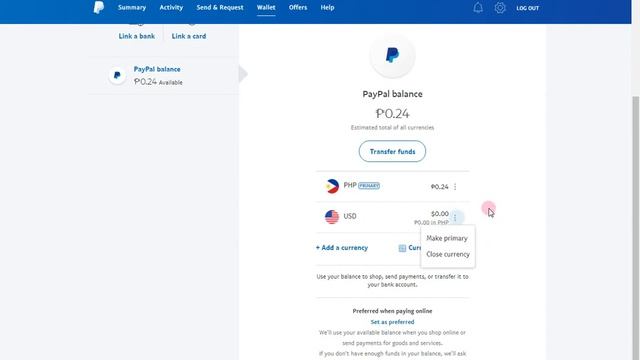The image size is (640, 360).
Task: Select PayPal balance entry in sidebar
Action: pyautogui.click(x=163, y=75)
